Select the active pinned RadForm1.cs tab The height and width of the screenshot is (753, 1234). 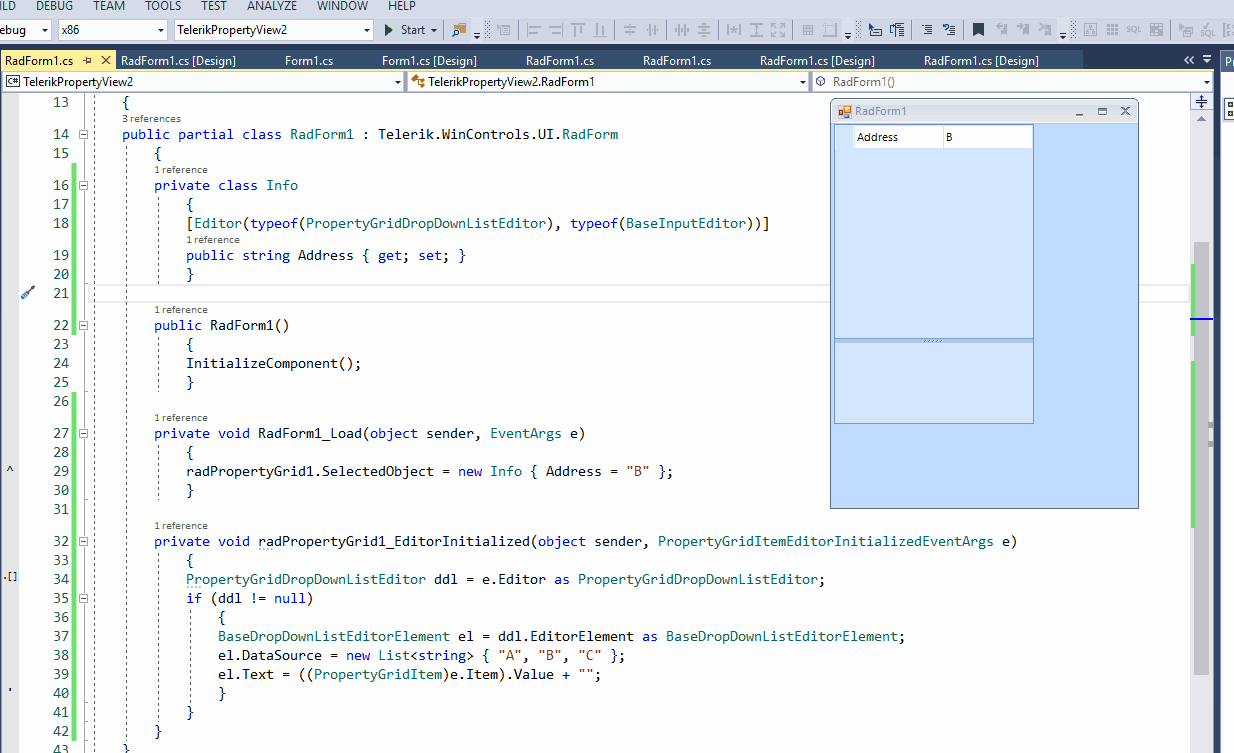pyautogui.click(x=39, y=61)
